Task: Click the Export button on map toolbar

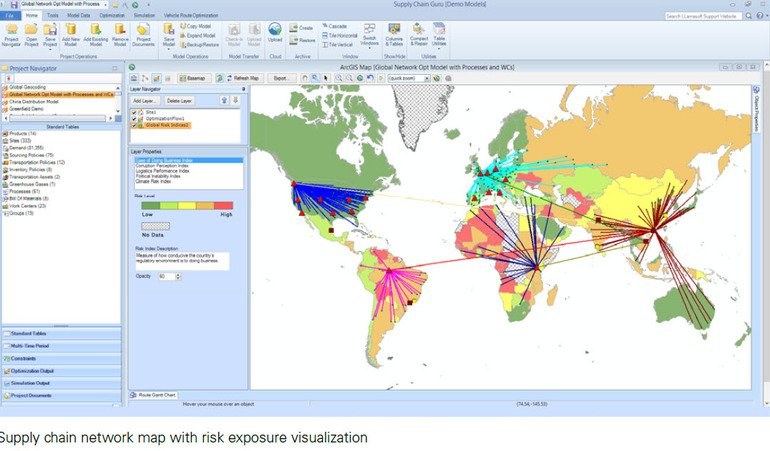Action: tap(281, 78)
